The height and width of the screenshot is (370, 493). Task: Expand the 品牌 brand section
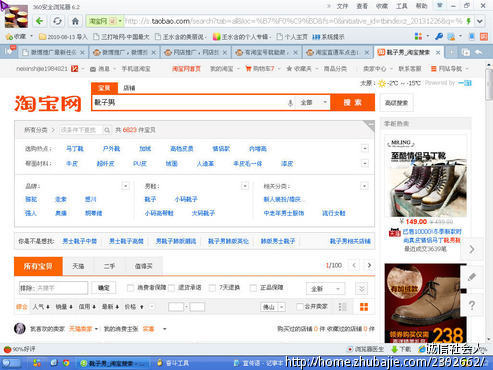tap(125, 186)
